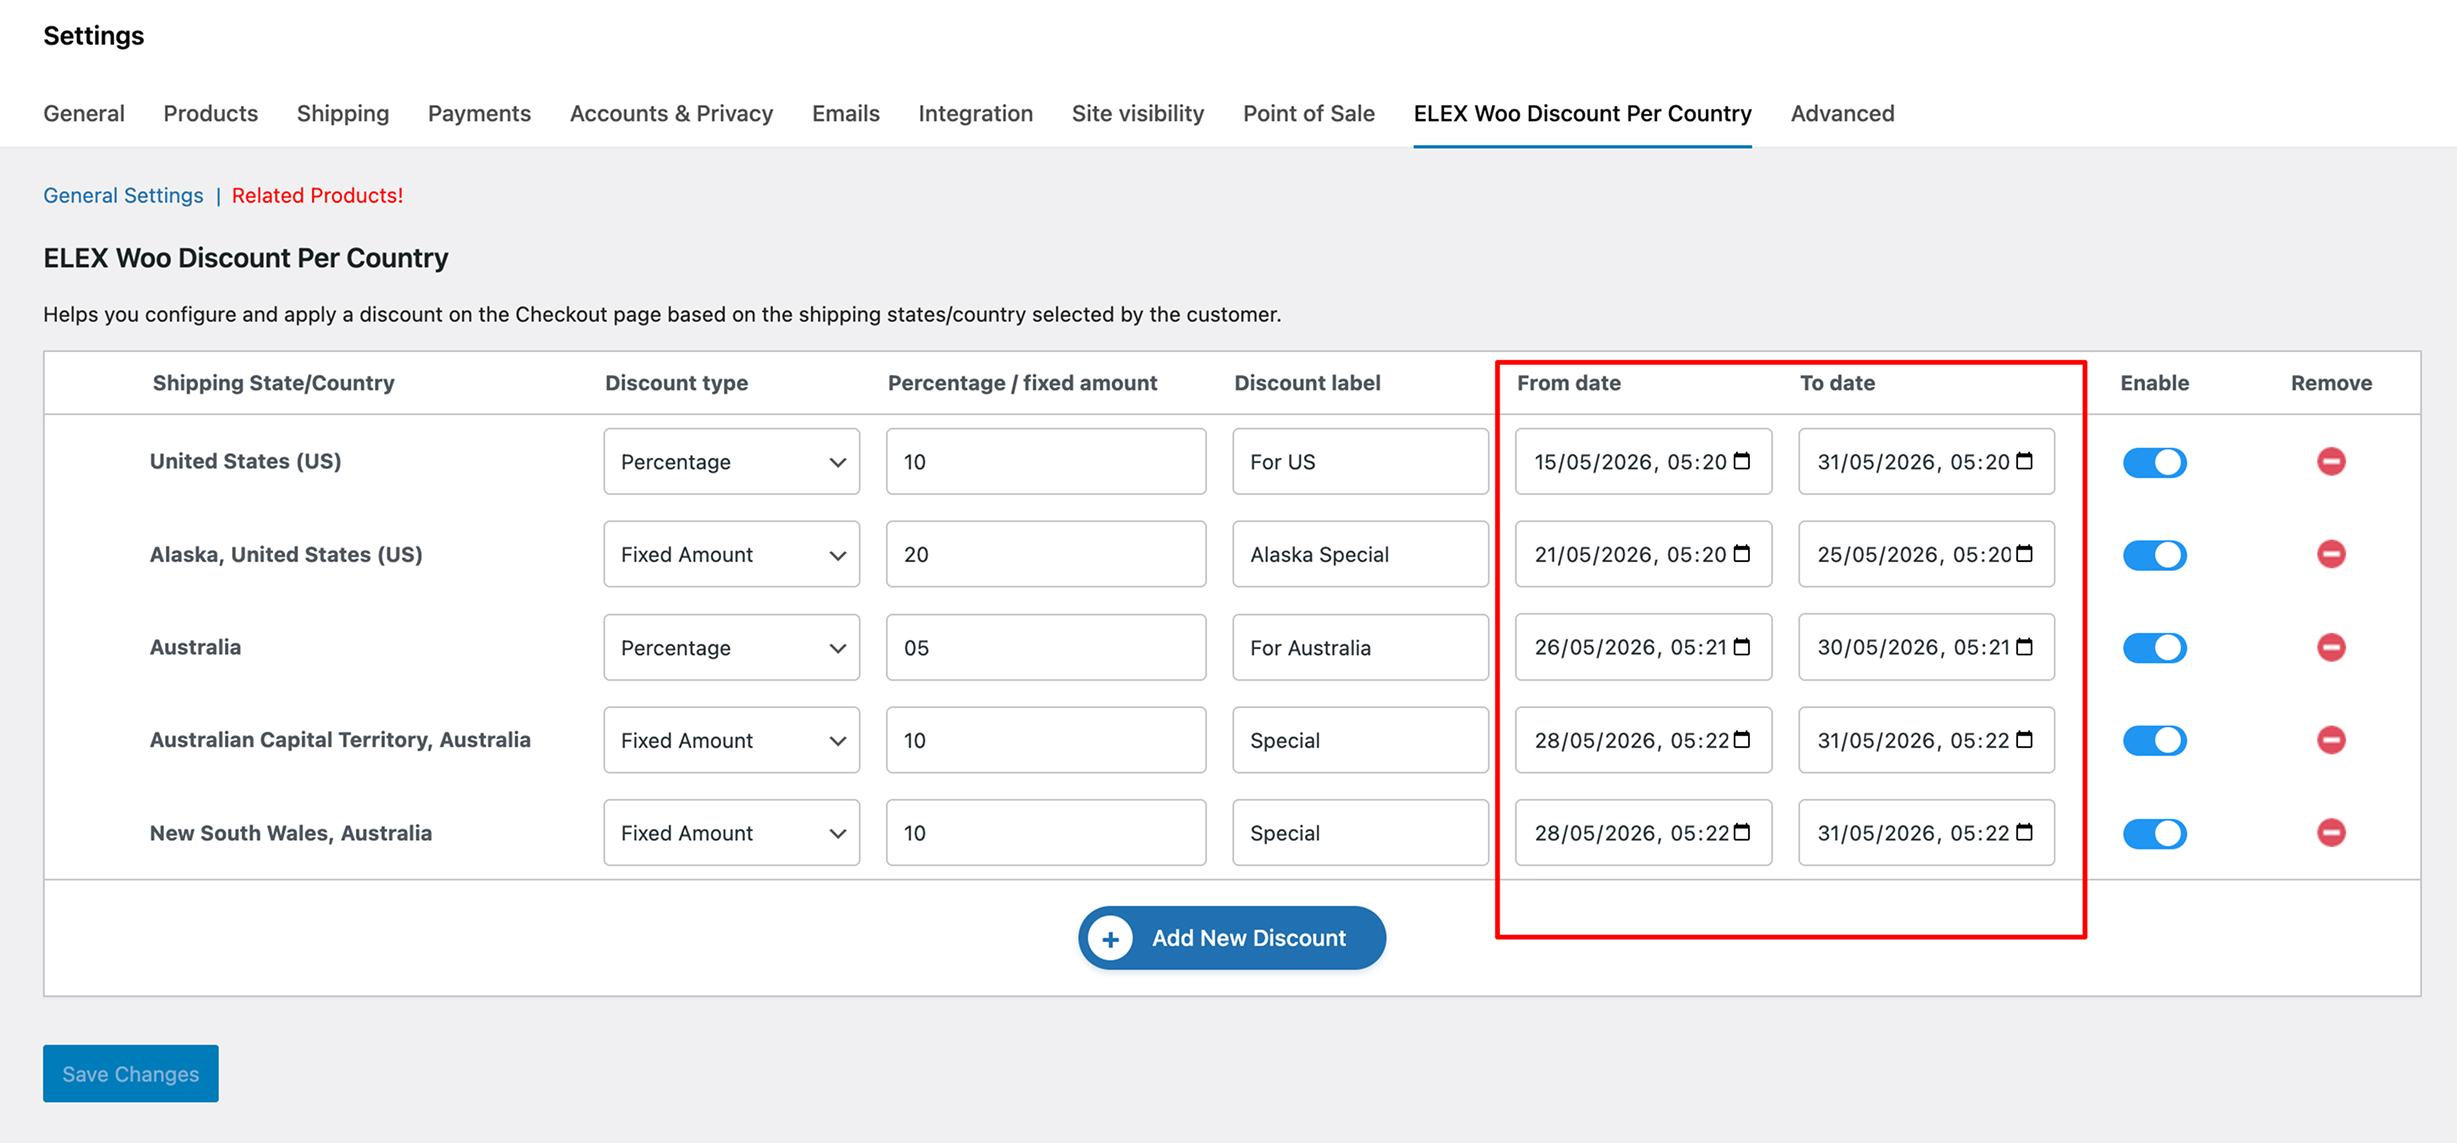Remove the Australian Capital Territory discount row
The width and height of the screenshot is (2457, 1143).
coord(2331,740)
